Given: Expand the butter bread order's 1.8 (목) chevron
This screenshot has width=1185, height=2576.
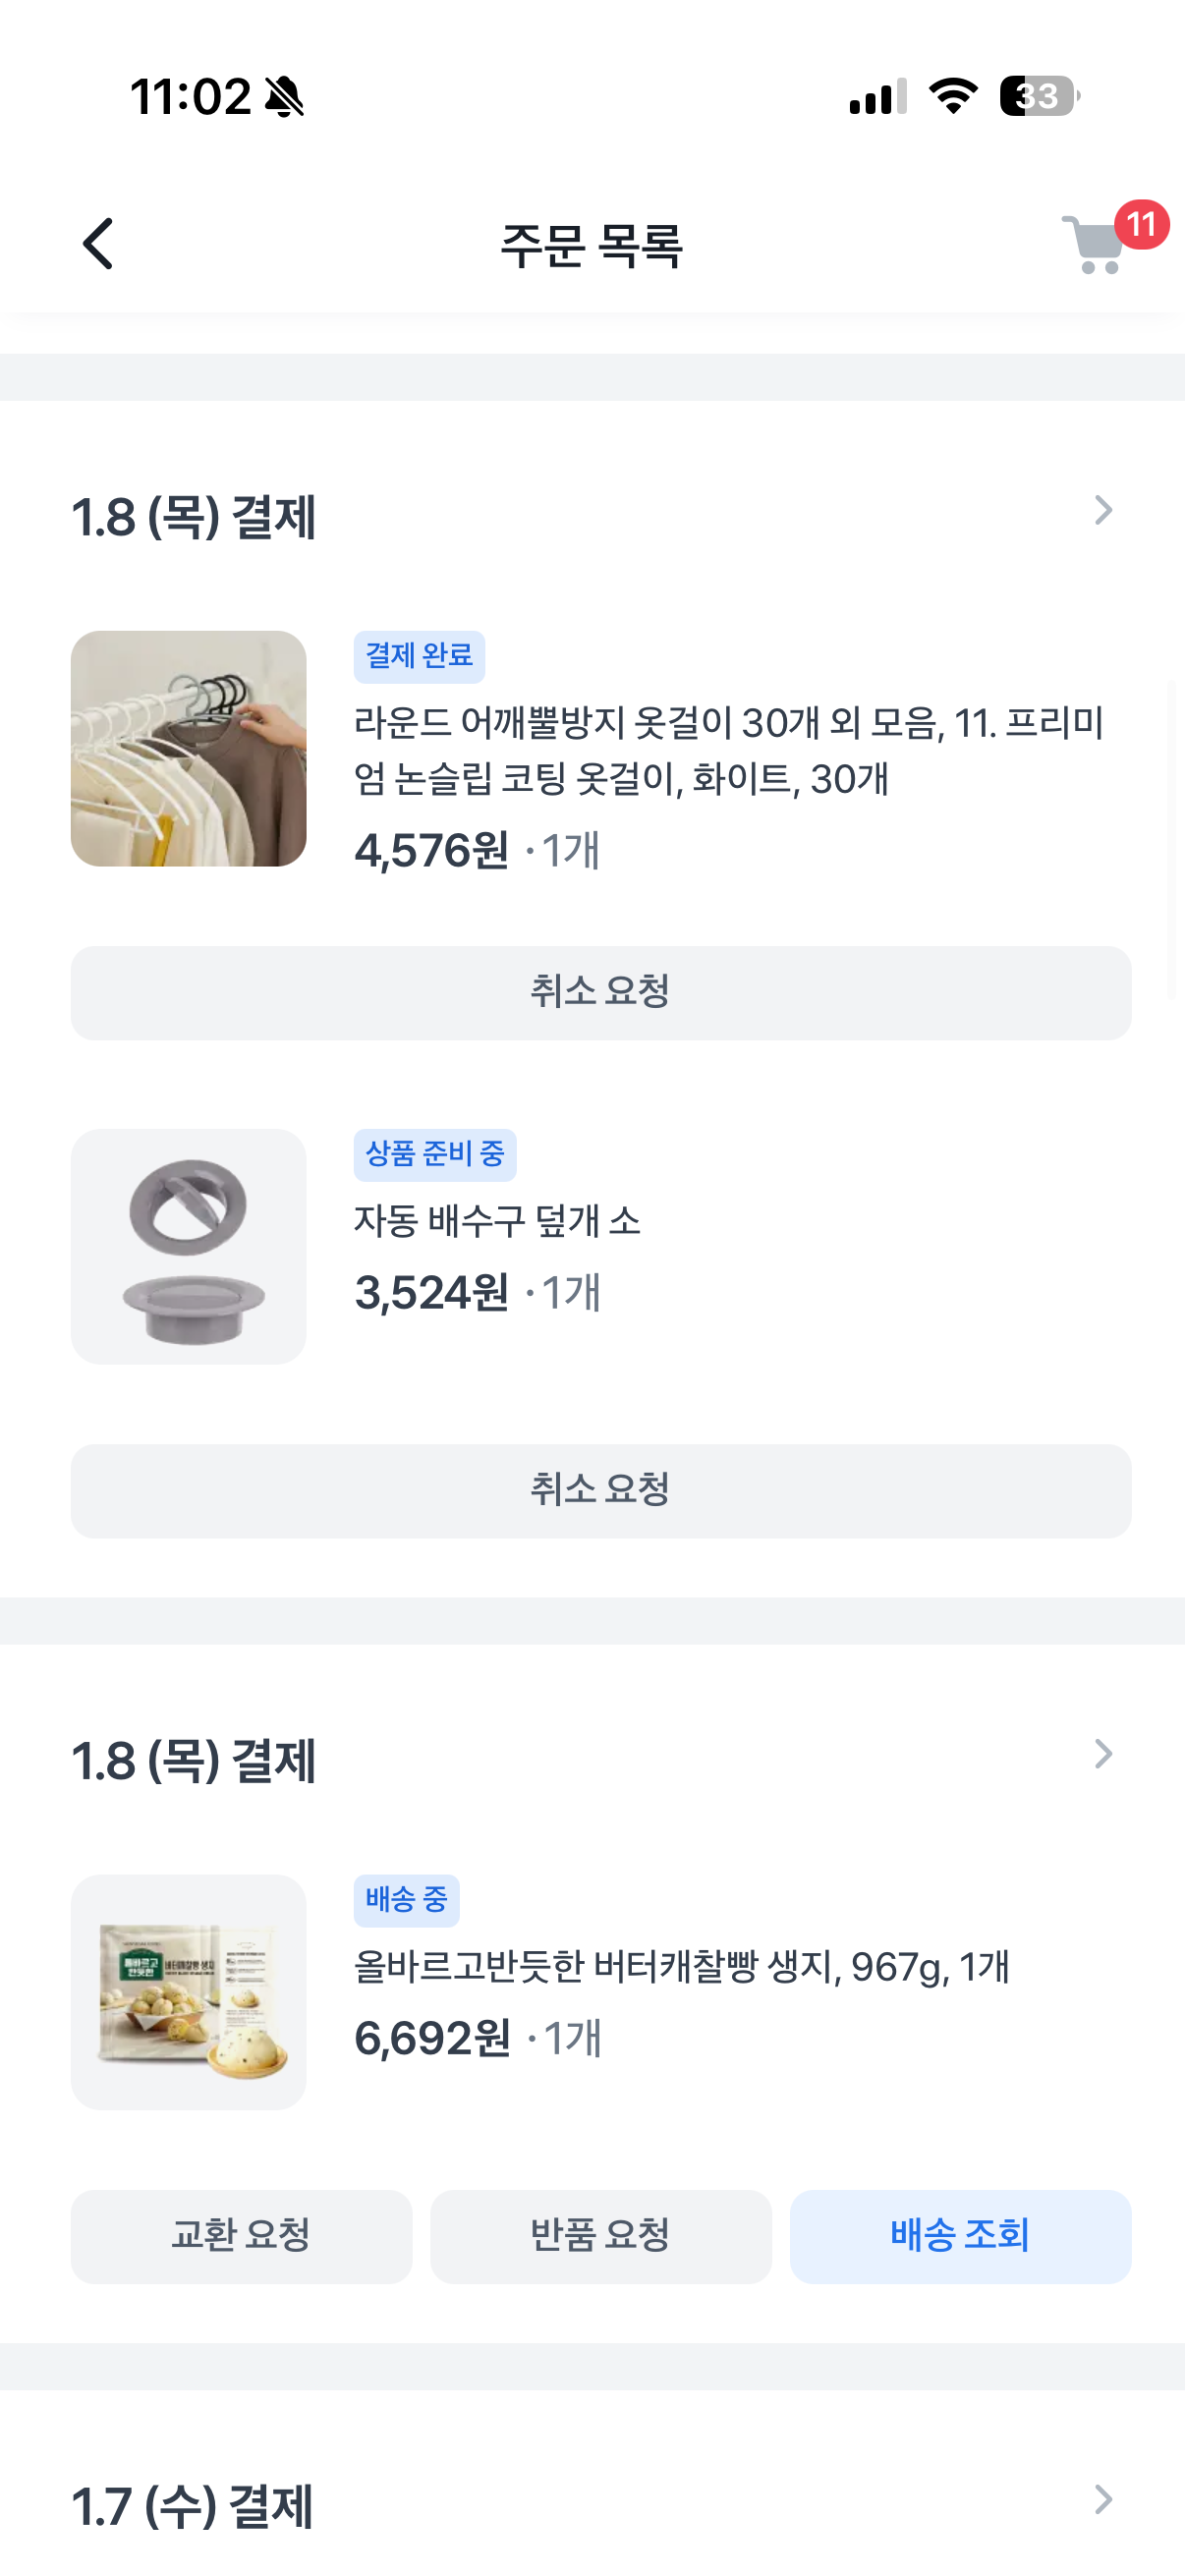Looking at the screenshot, I should click(x=1103, y=1754).
